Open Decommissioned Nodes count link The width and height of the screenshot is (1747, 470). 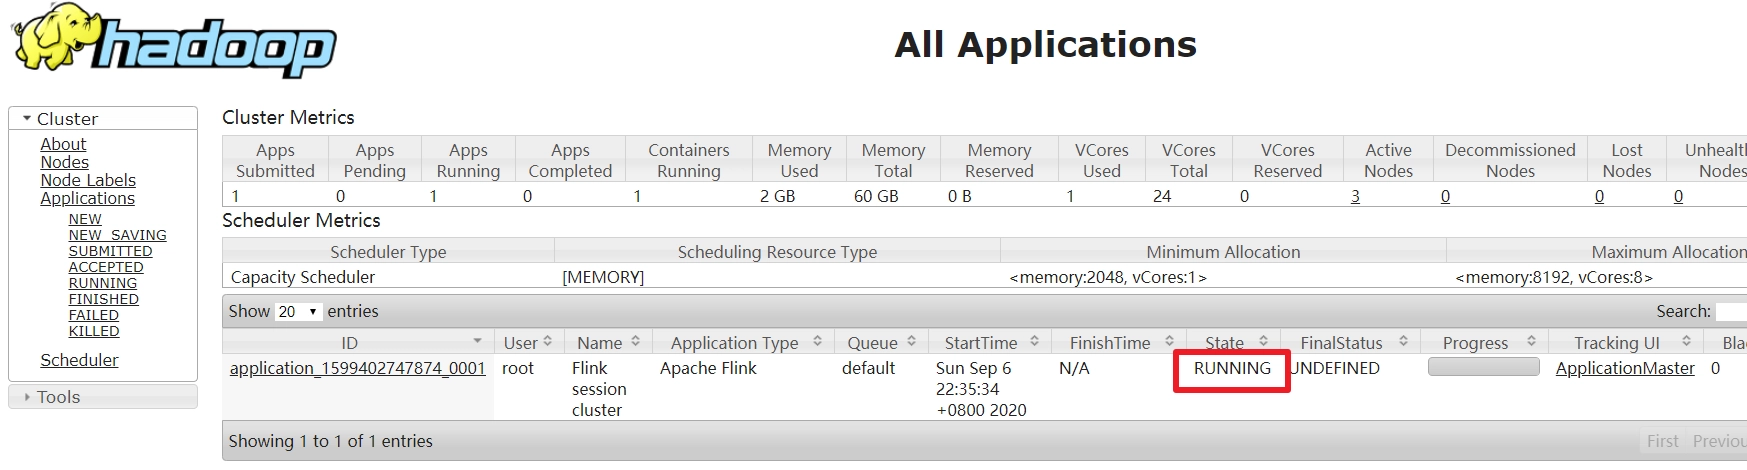1445,196
